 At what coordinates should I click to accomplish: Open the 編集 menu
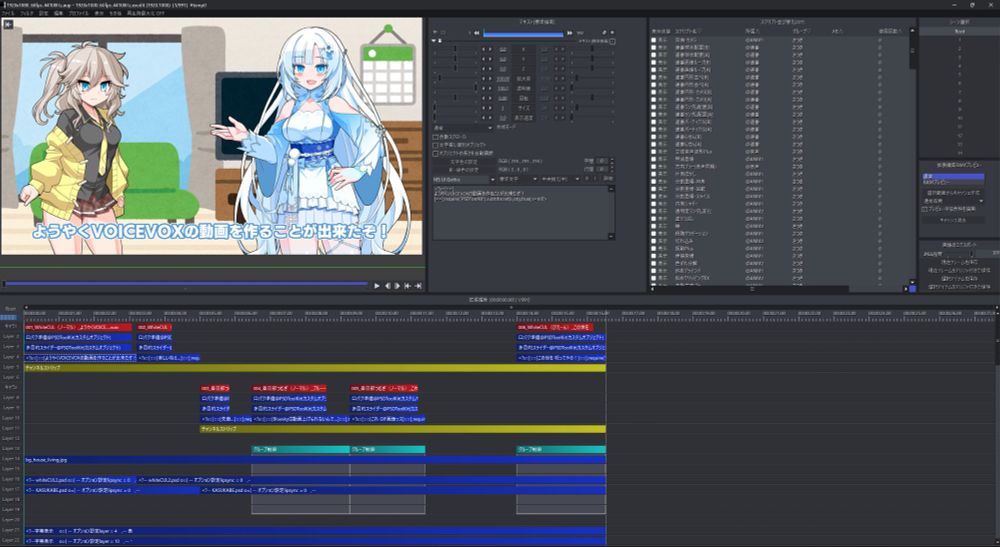tap(58, 13)
